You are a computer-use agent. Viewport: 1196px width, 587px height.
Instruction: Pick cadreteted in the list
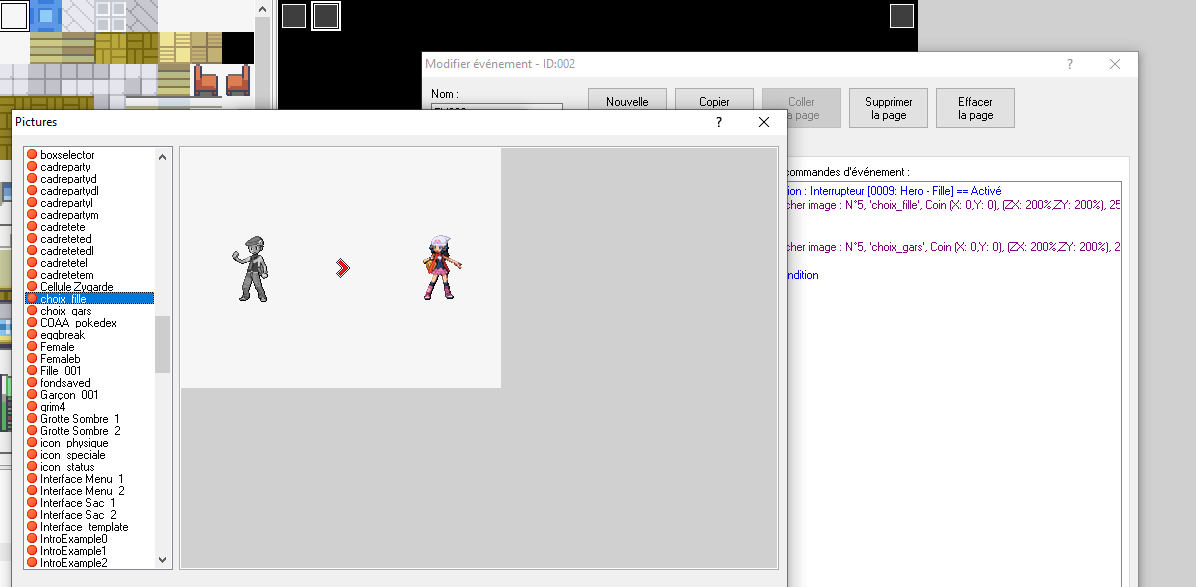pyautogui.click(x=66, y=239)
